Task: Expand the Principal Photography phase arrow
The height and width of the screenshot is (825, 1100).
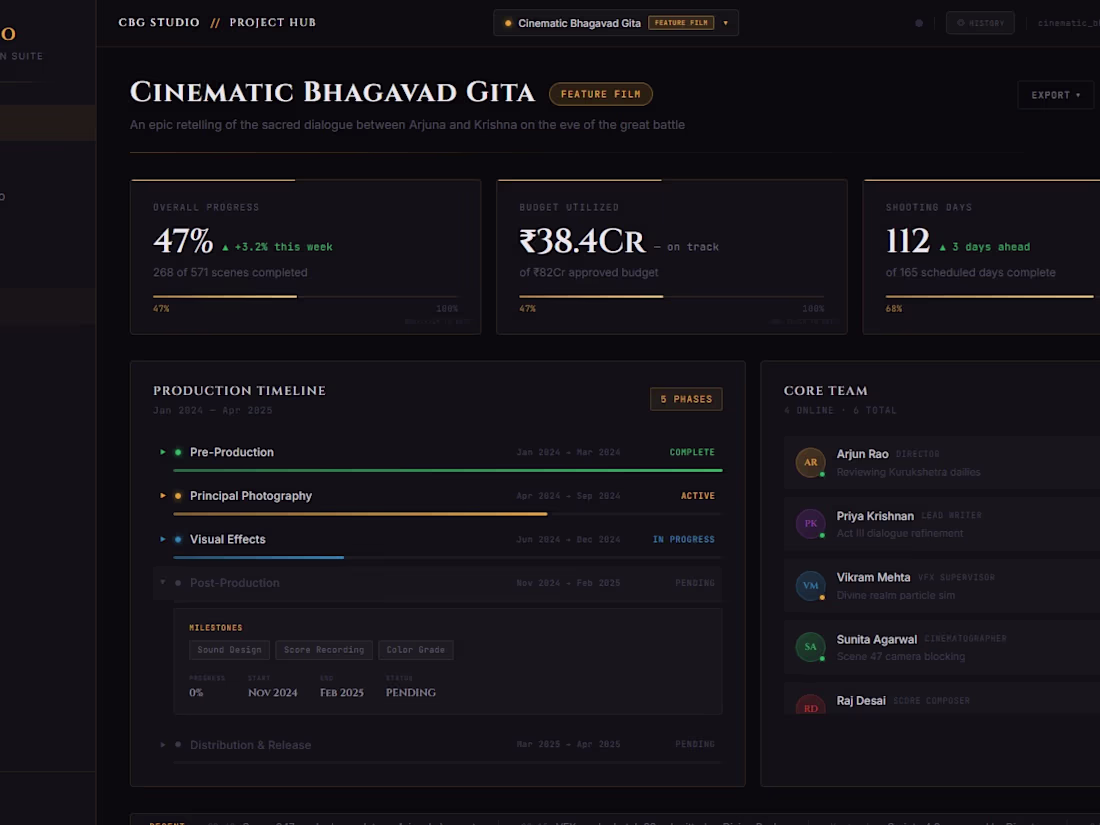Action: (163, 496)
